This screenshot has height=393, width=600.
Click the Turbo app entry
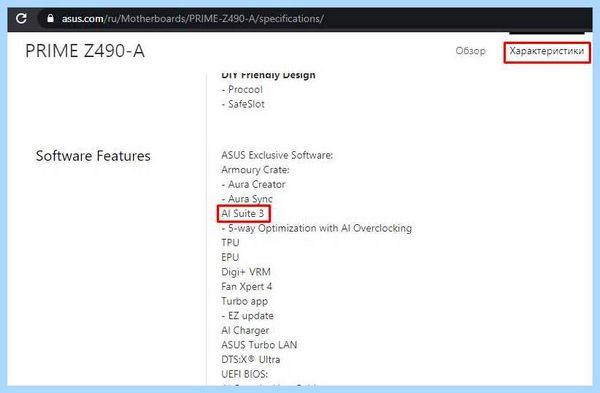(x=245, y=301)
